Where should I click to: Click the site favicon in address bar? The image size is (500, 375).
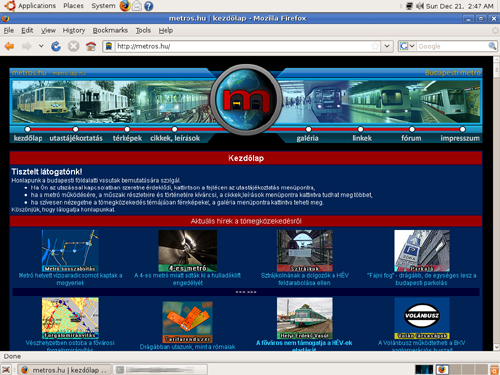(109, 46)
